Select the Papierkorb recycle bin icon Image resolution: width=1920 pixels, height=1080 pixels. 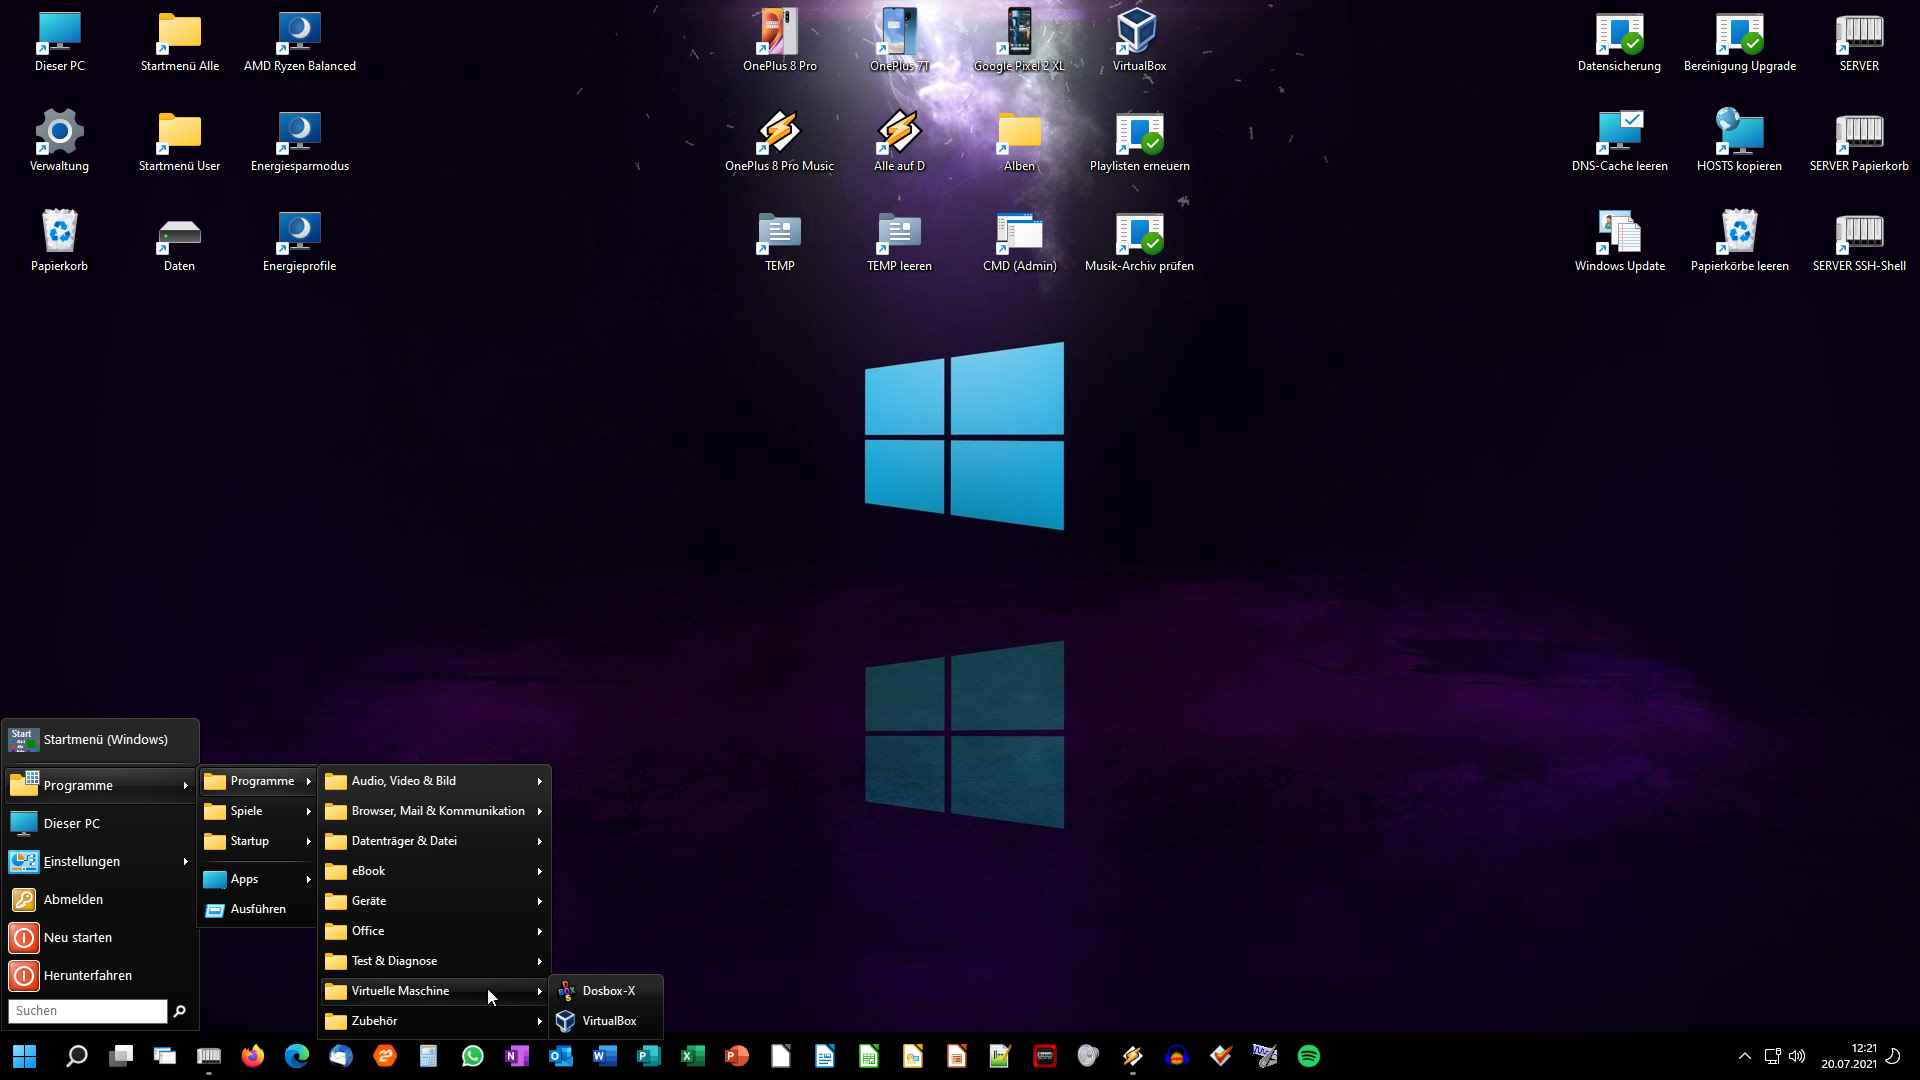pyautogui.click(x=59, y=242)
